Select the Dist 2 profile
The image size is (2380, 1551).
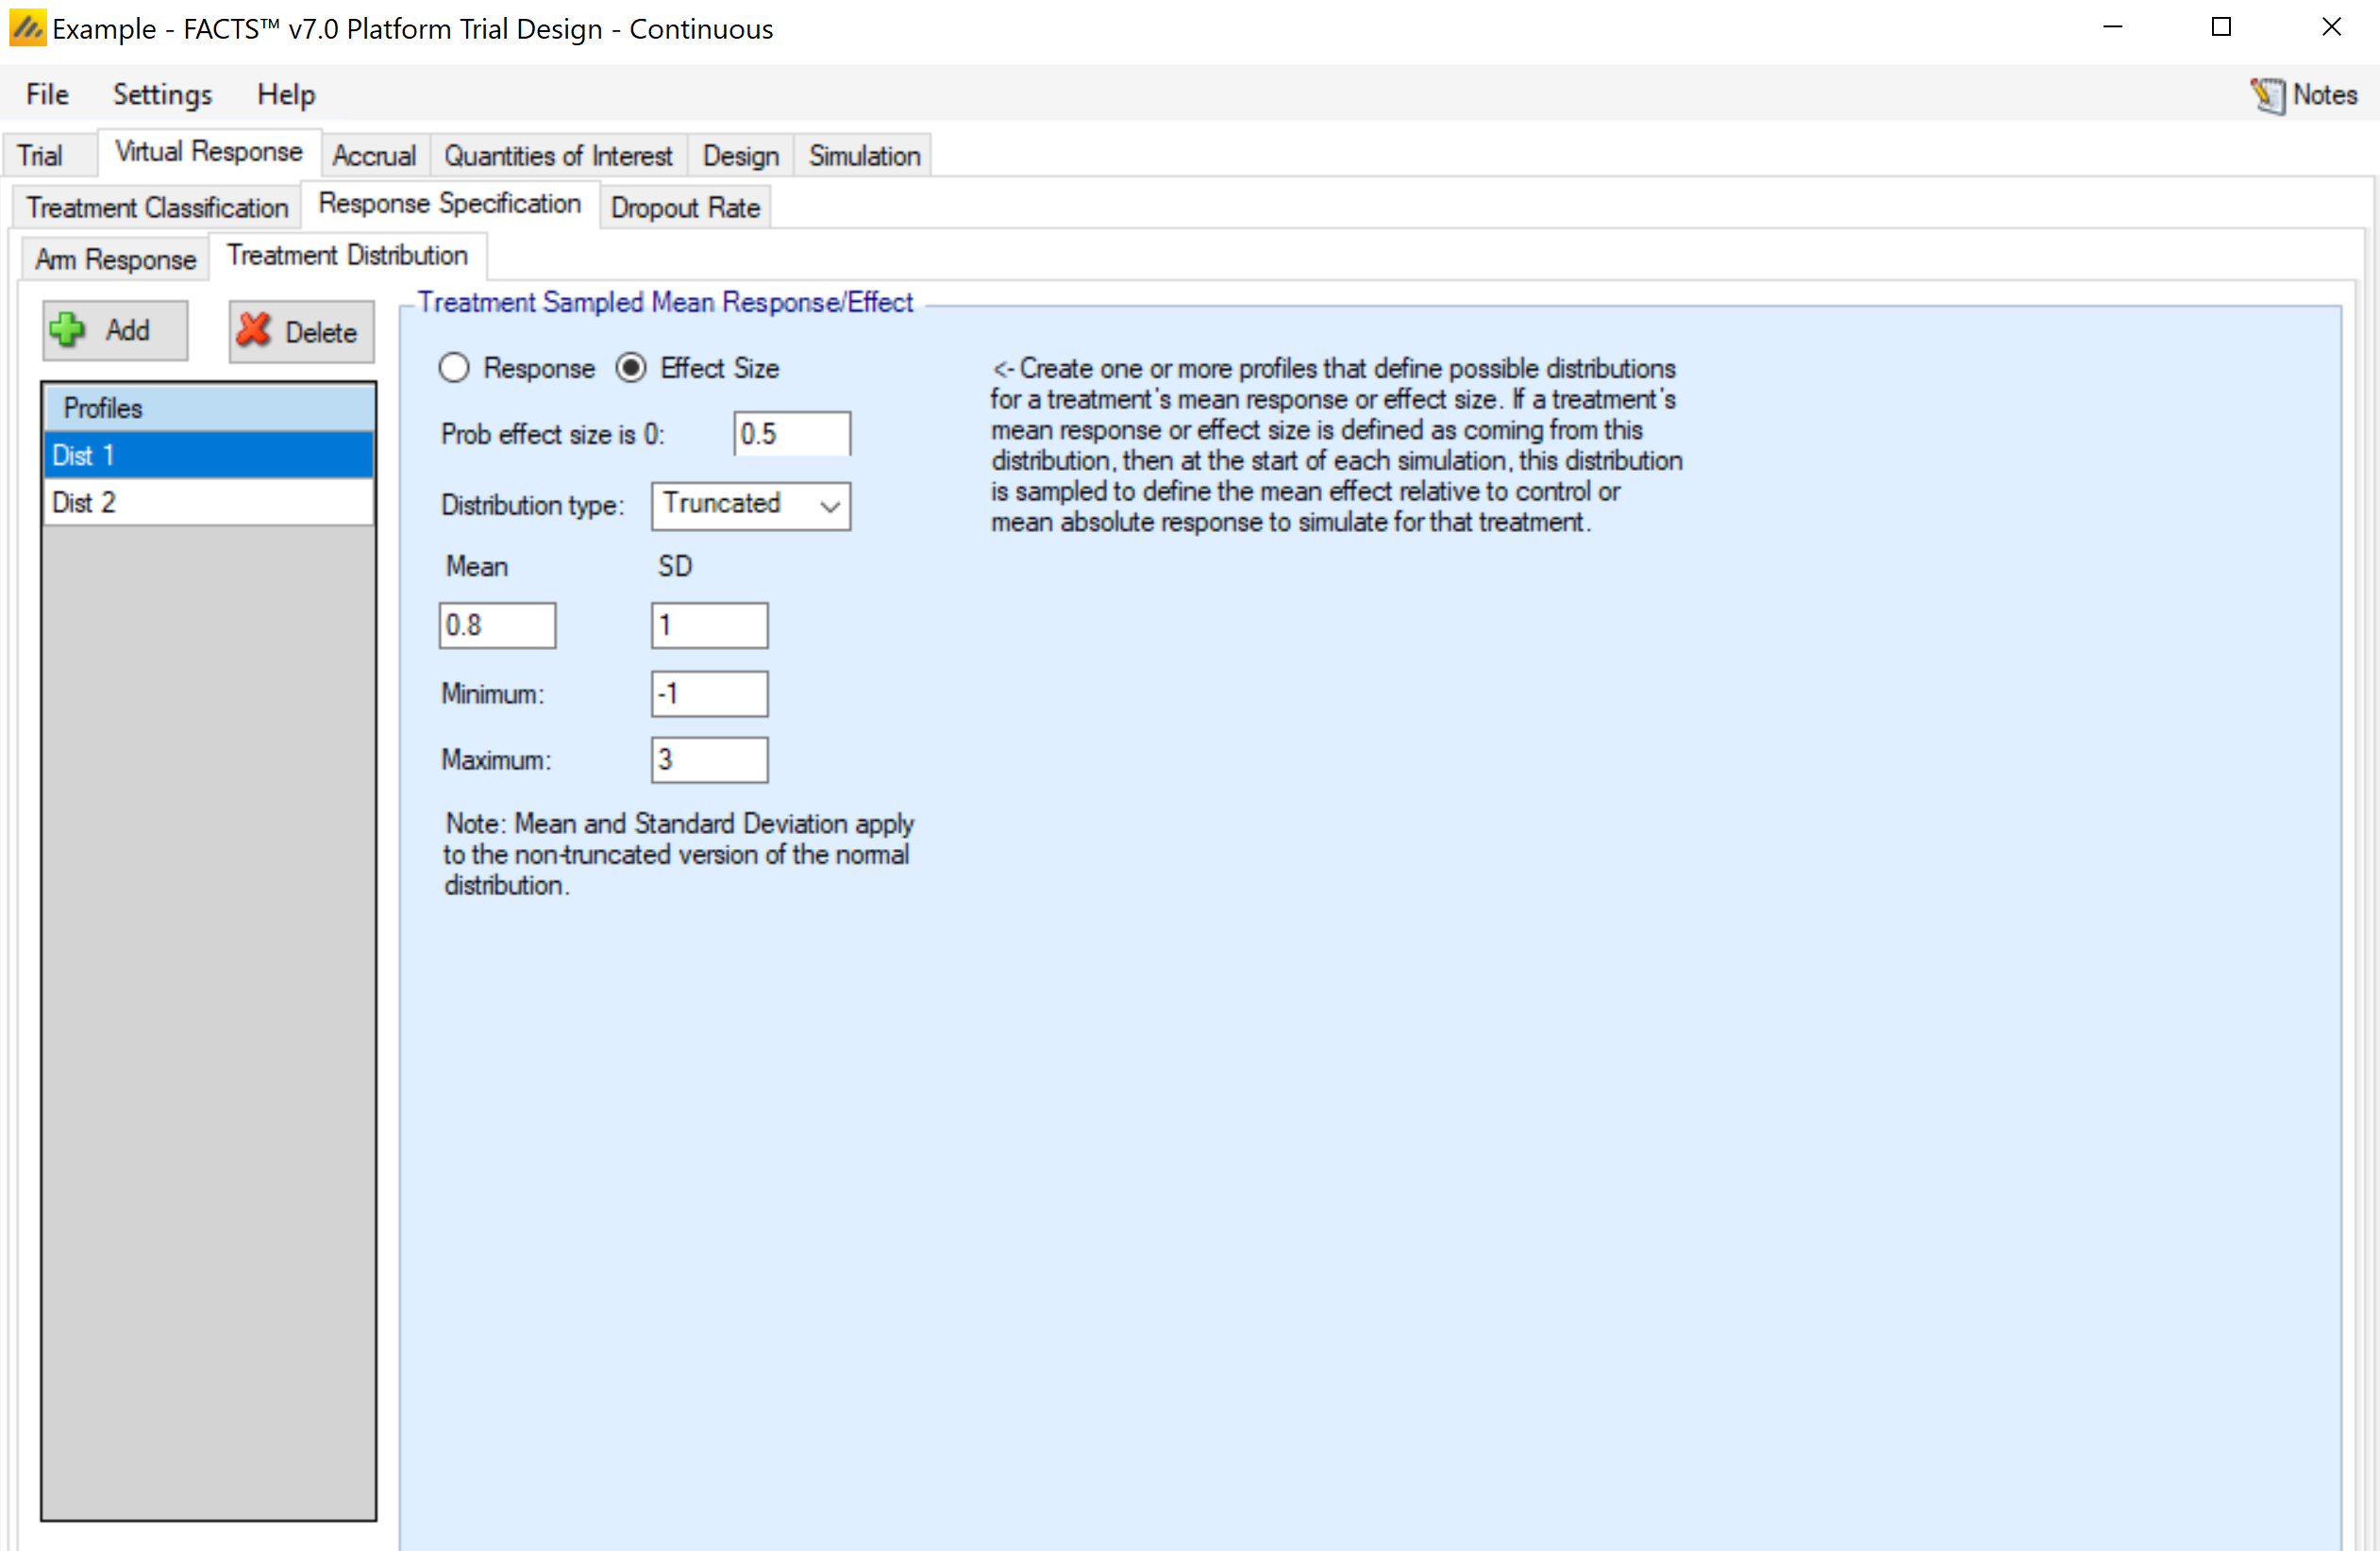[x=208, y=502]
